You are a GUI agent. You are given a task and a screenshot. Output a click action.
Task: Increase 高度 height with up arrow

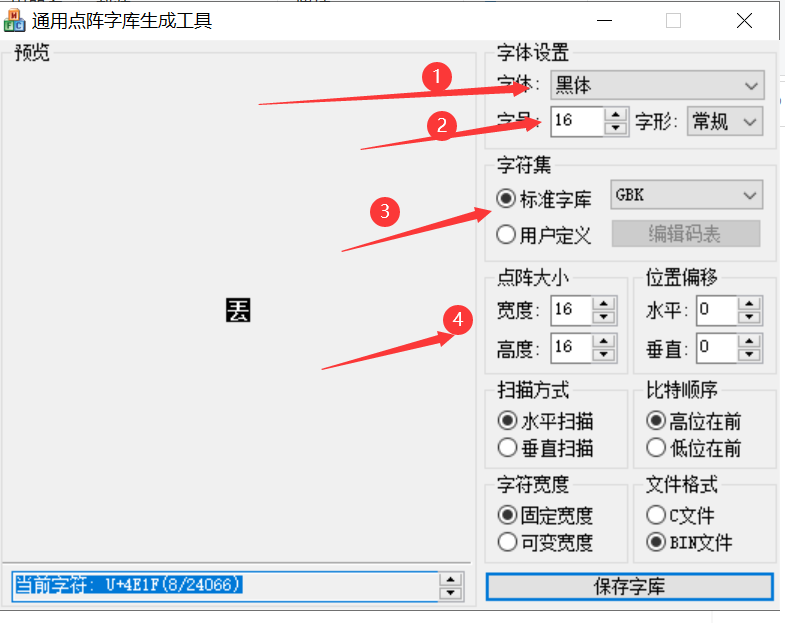(x=604, y=342)
